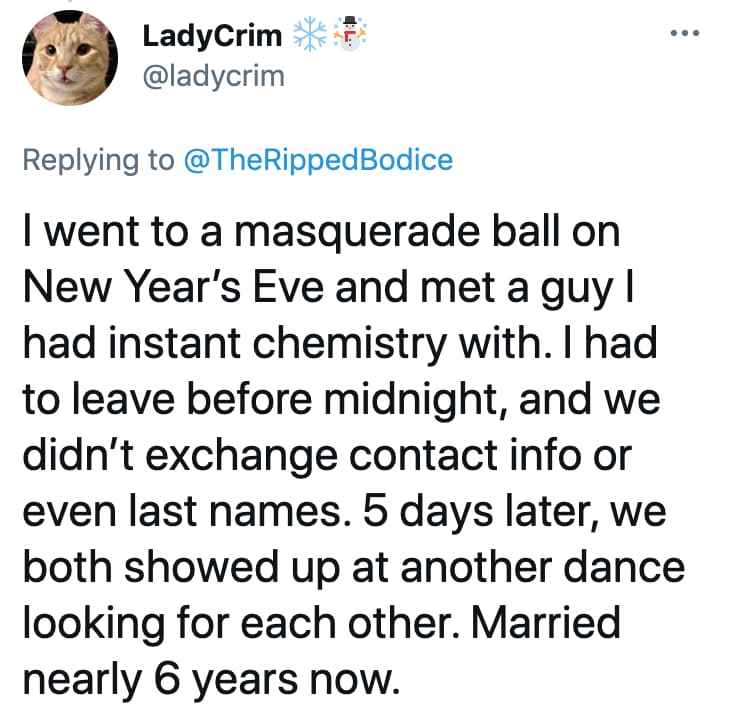The height and width of the screenshot is (726, 734).
Task: Click the snowman emoji in the name
Action: [x=347, y=36]
